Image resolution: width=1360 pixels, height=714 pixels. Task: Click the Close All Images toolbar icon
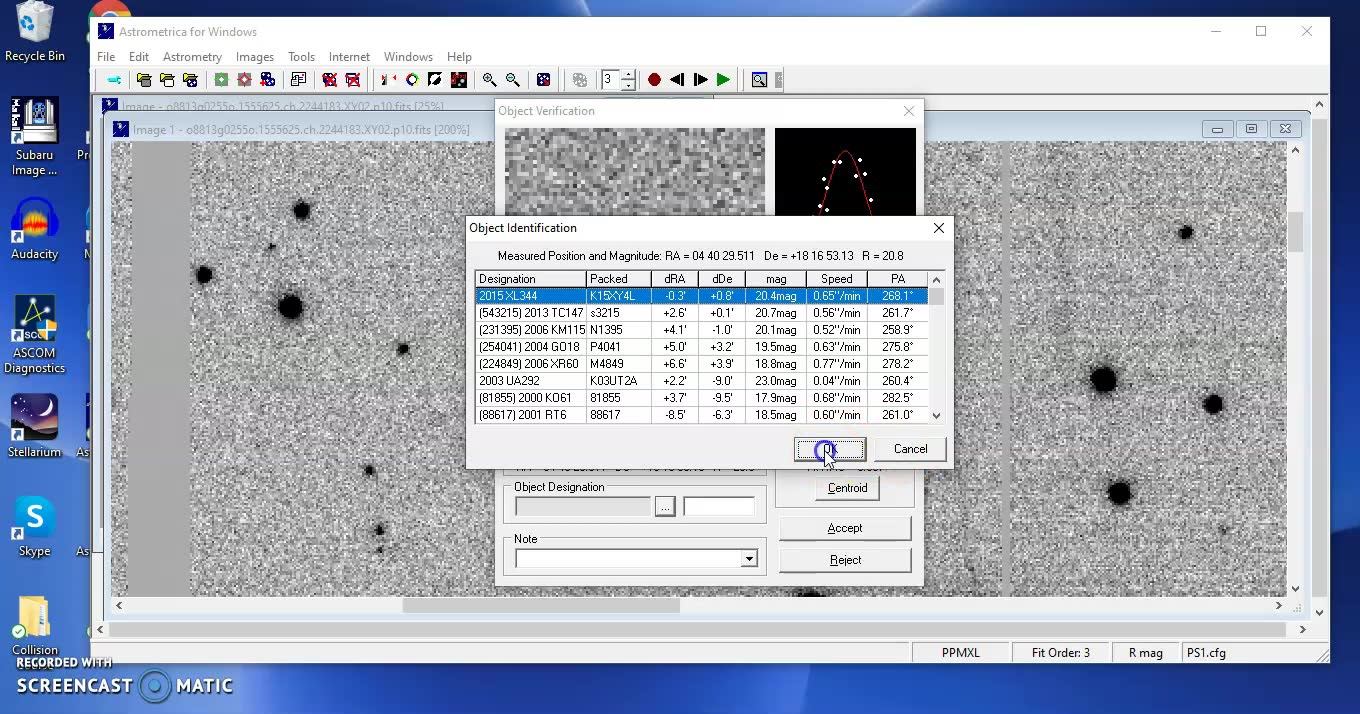[352, 80]
